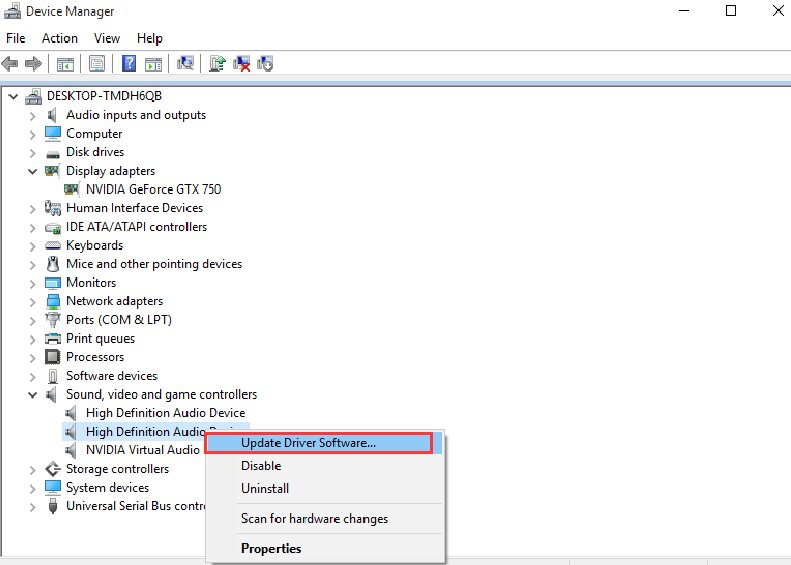Collapse Sound, video and game controllers node
The height and width of the screenshot is (565, 791).
coord(33,395)
